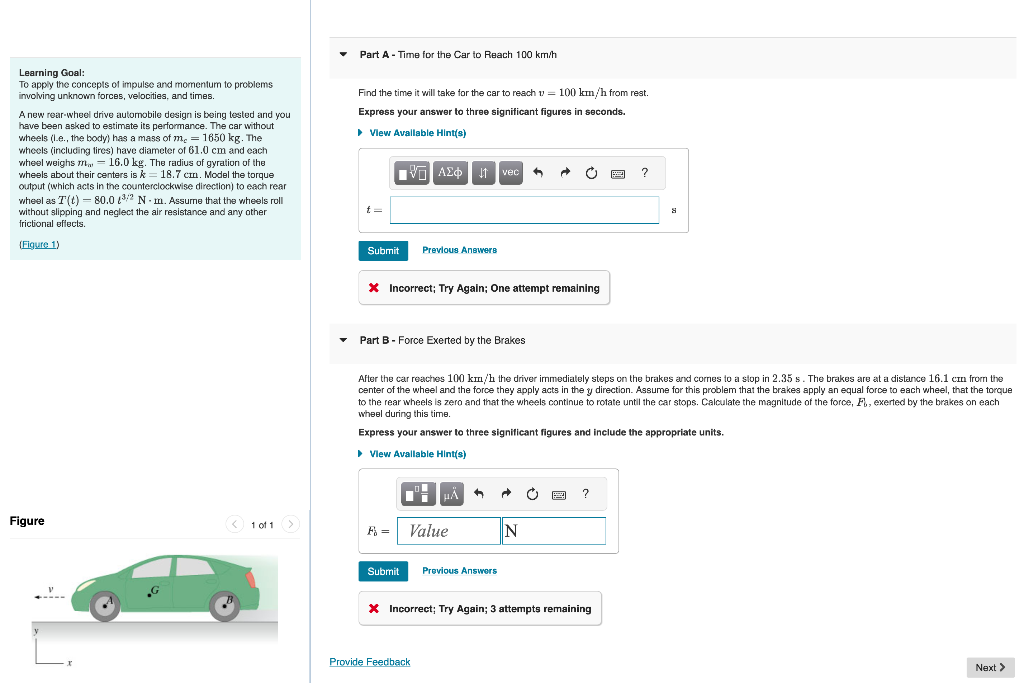Redo the entry in Part A editor
This screenshot has height=683, width=1024.
(564, 172)
